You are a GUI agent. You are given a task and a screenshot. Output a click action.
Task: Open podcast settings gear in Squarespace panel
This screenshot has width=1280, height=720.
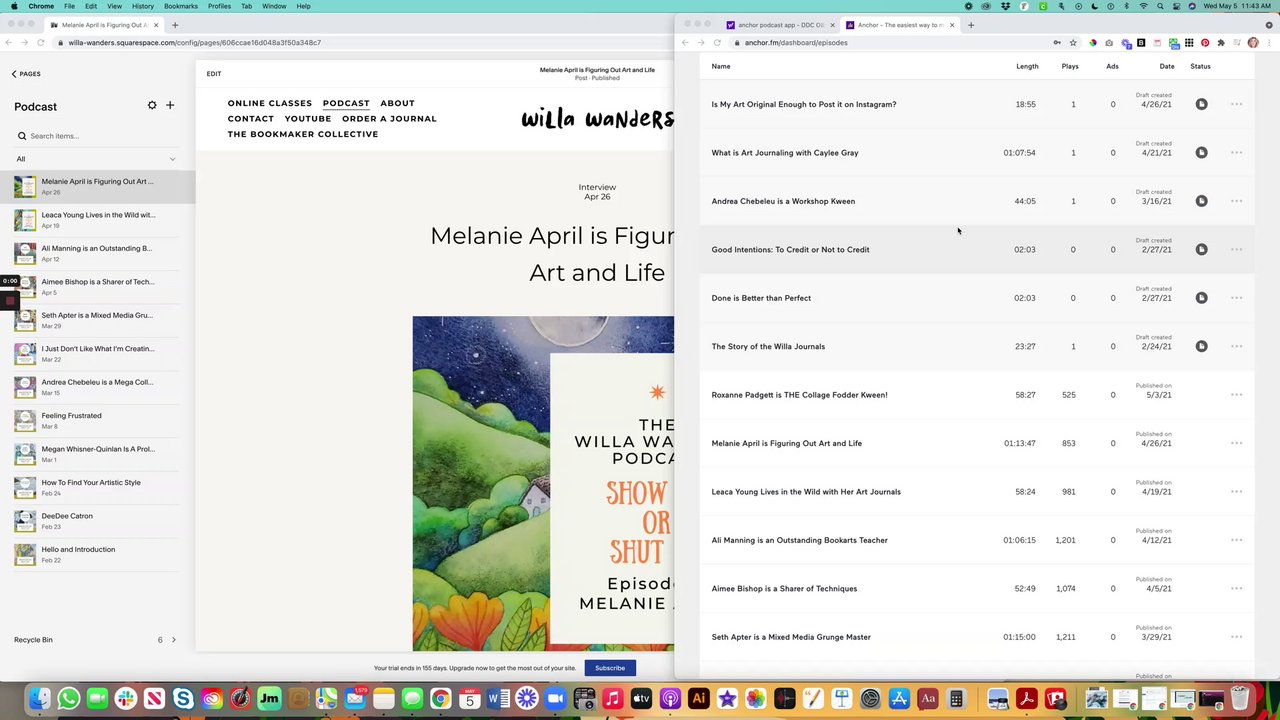tap(152, 105)
